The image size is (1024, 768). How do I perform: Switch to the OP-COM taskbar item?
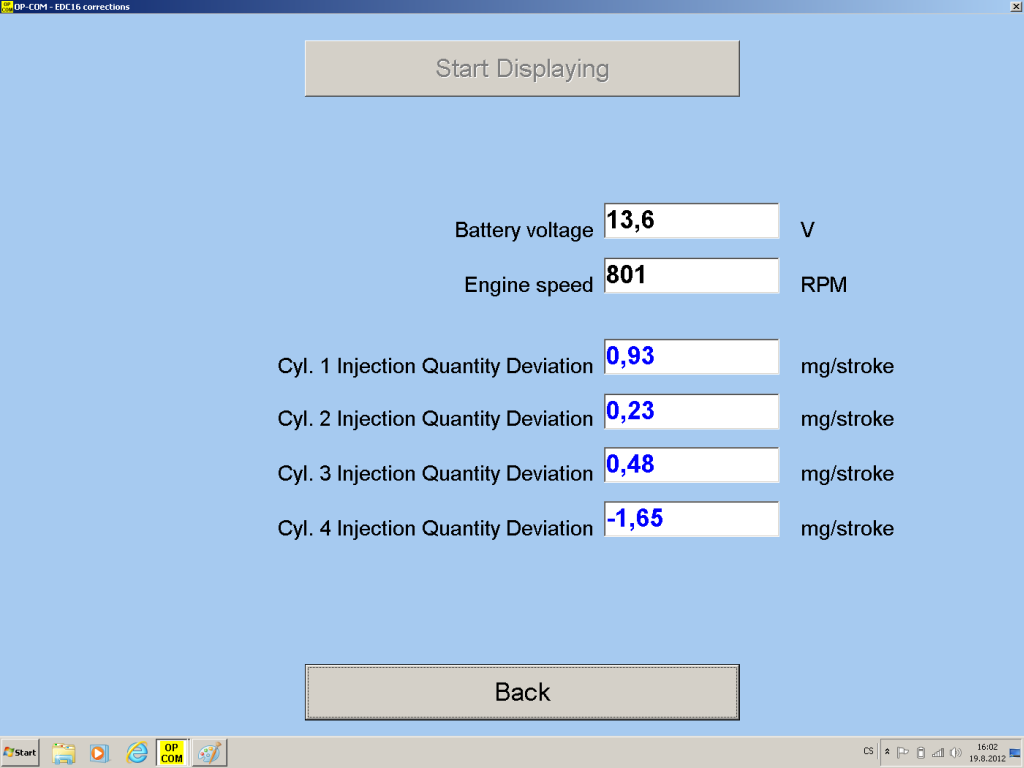tap(172, 752)
